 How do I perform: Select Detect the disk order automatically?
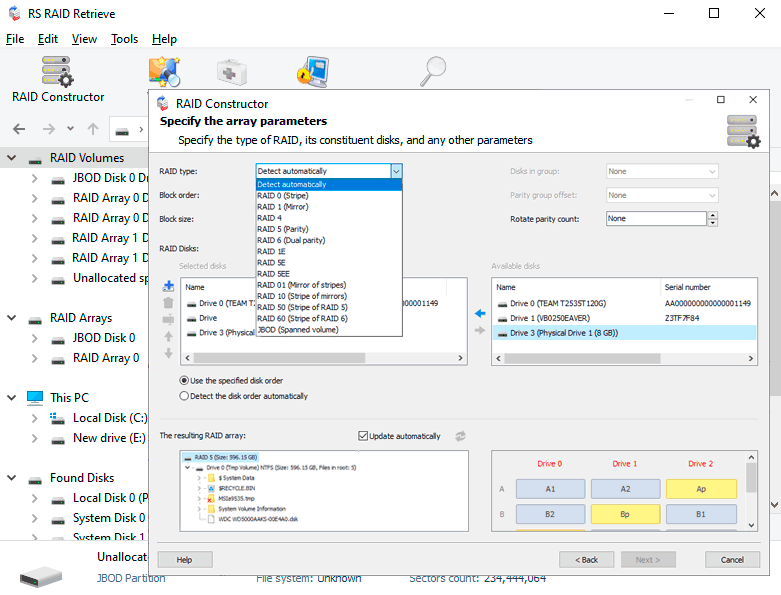tap(184, 396)
